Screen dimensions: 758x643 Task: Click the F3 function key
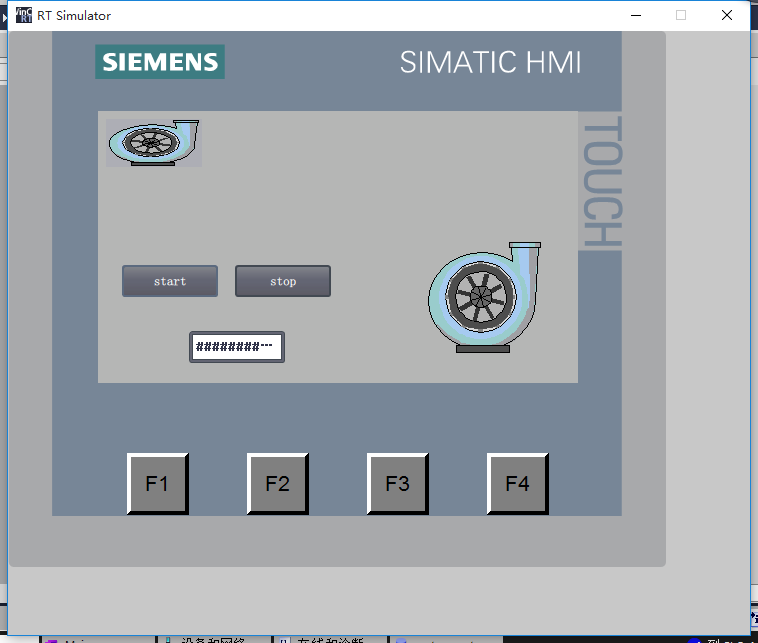(397, 483)
